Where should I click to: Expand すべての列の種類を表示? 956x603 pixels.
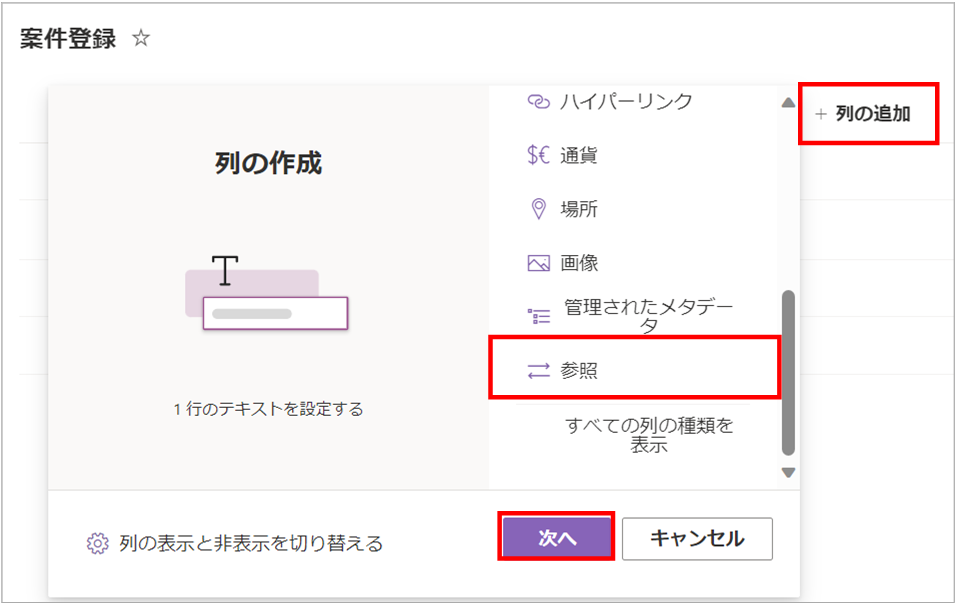point(649,435)
